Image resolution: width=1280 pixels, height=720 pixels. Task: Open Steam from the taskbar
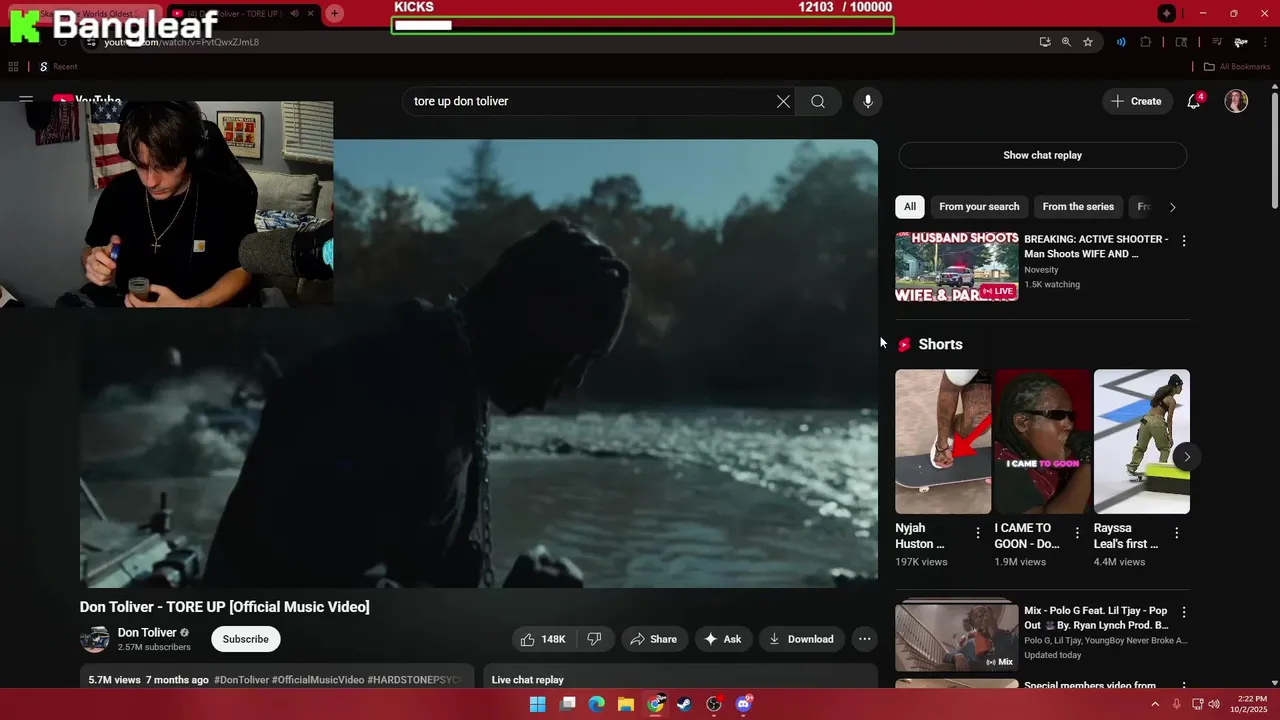click(x=684, y=704)
